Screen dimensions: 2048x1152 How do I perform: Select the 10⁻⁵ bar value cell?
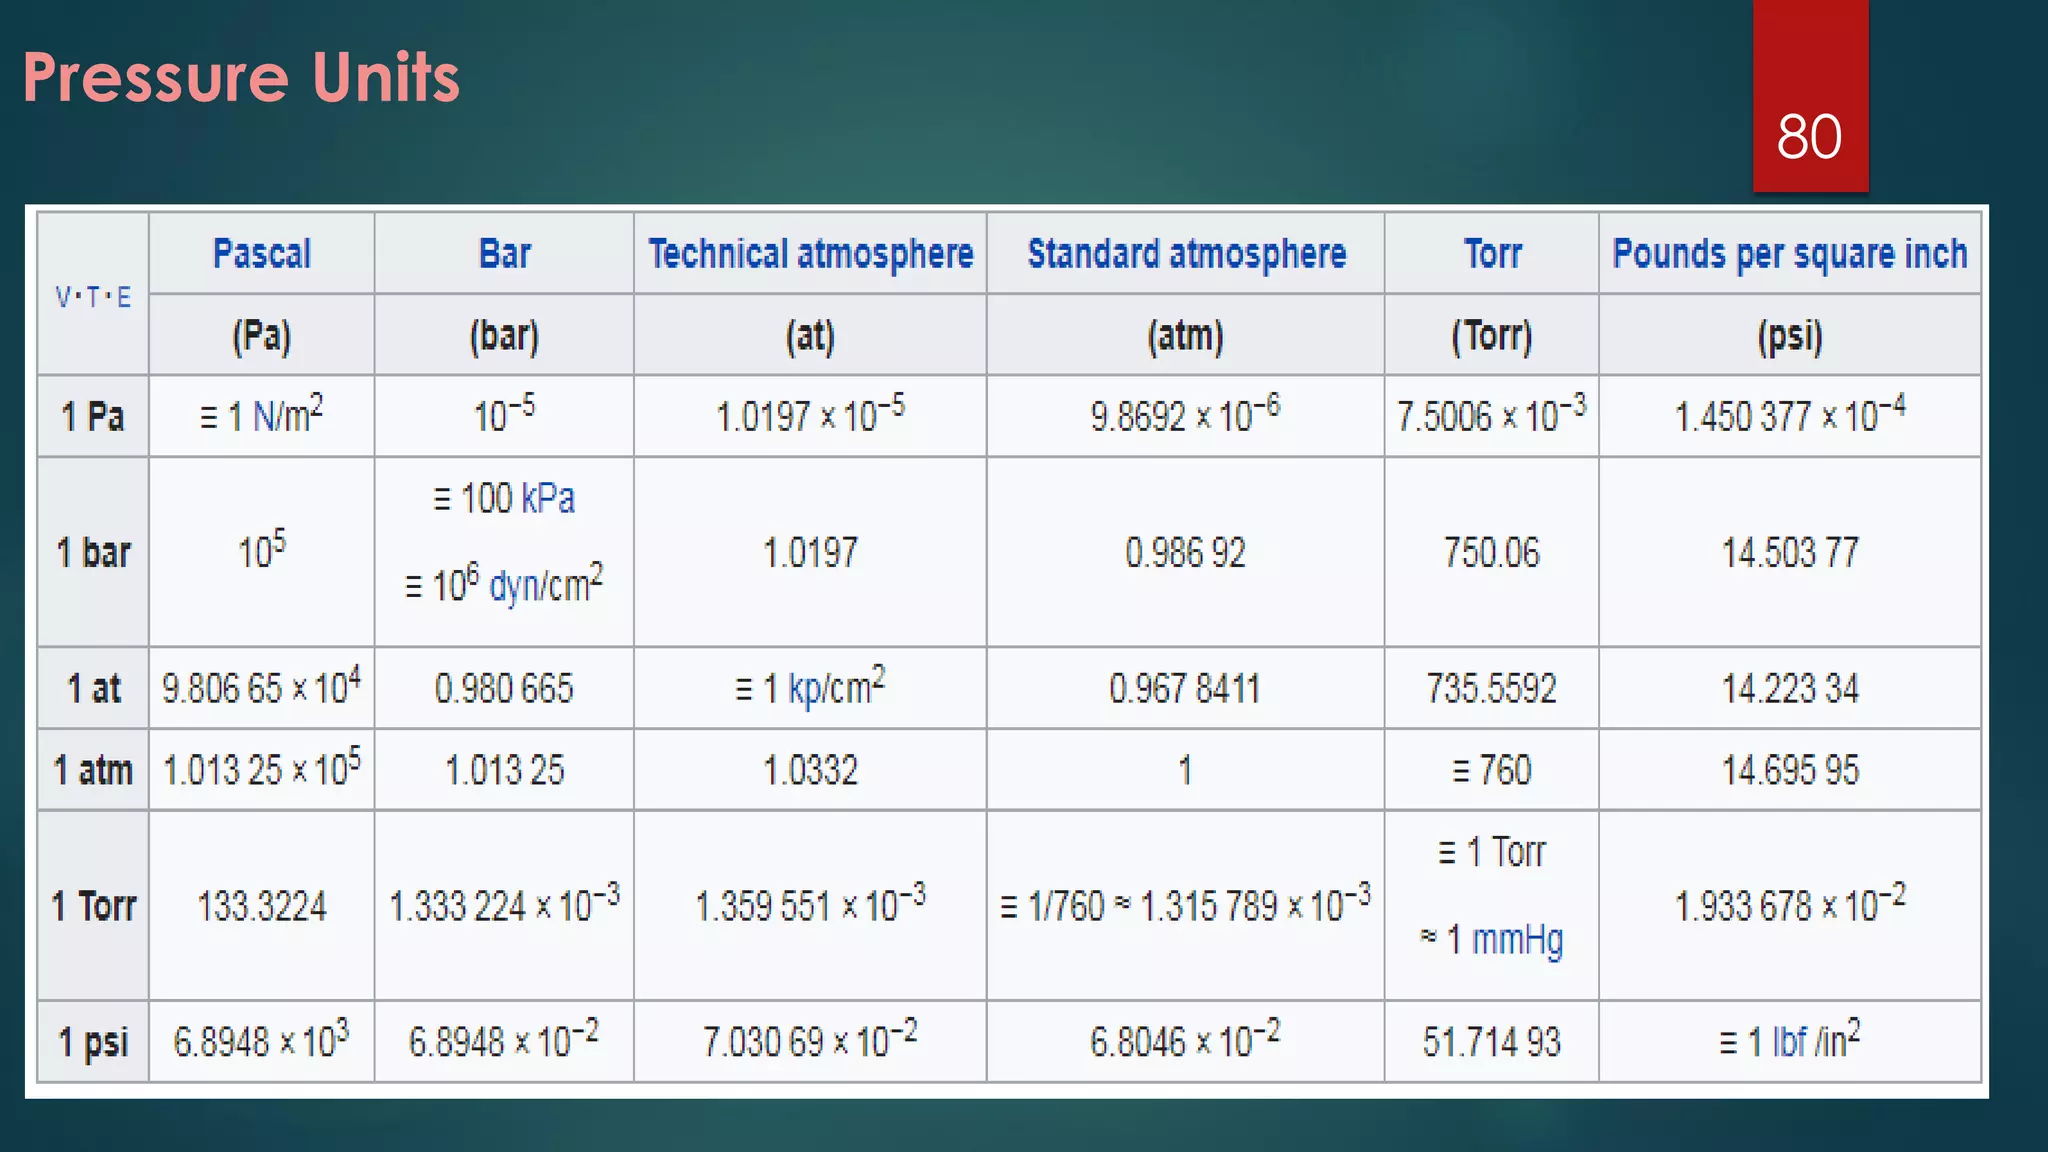pos(504,416)
